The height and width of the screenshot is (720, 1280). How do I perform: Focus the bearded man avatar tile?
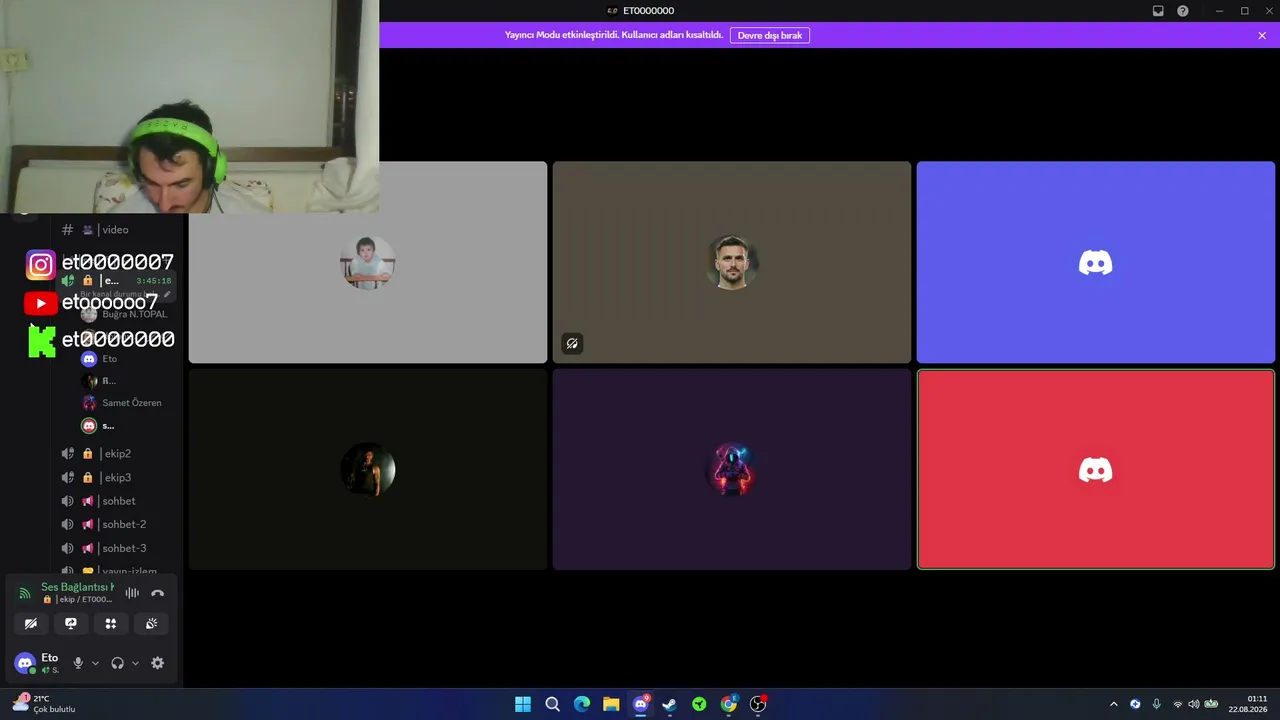732,262
